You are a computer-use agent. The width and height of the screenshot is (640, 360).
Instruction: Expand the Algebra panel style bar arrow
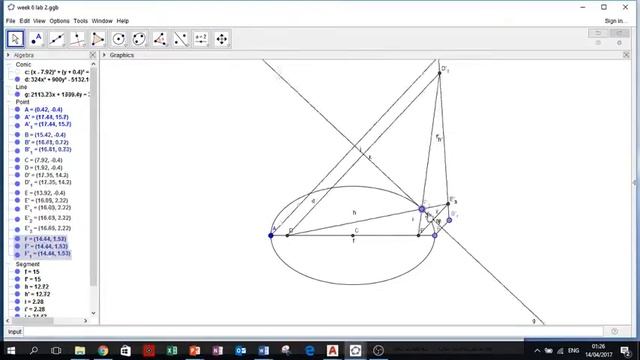(x=8, y=55)
